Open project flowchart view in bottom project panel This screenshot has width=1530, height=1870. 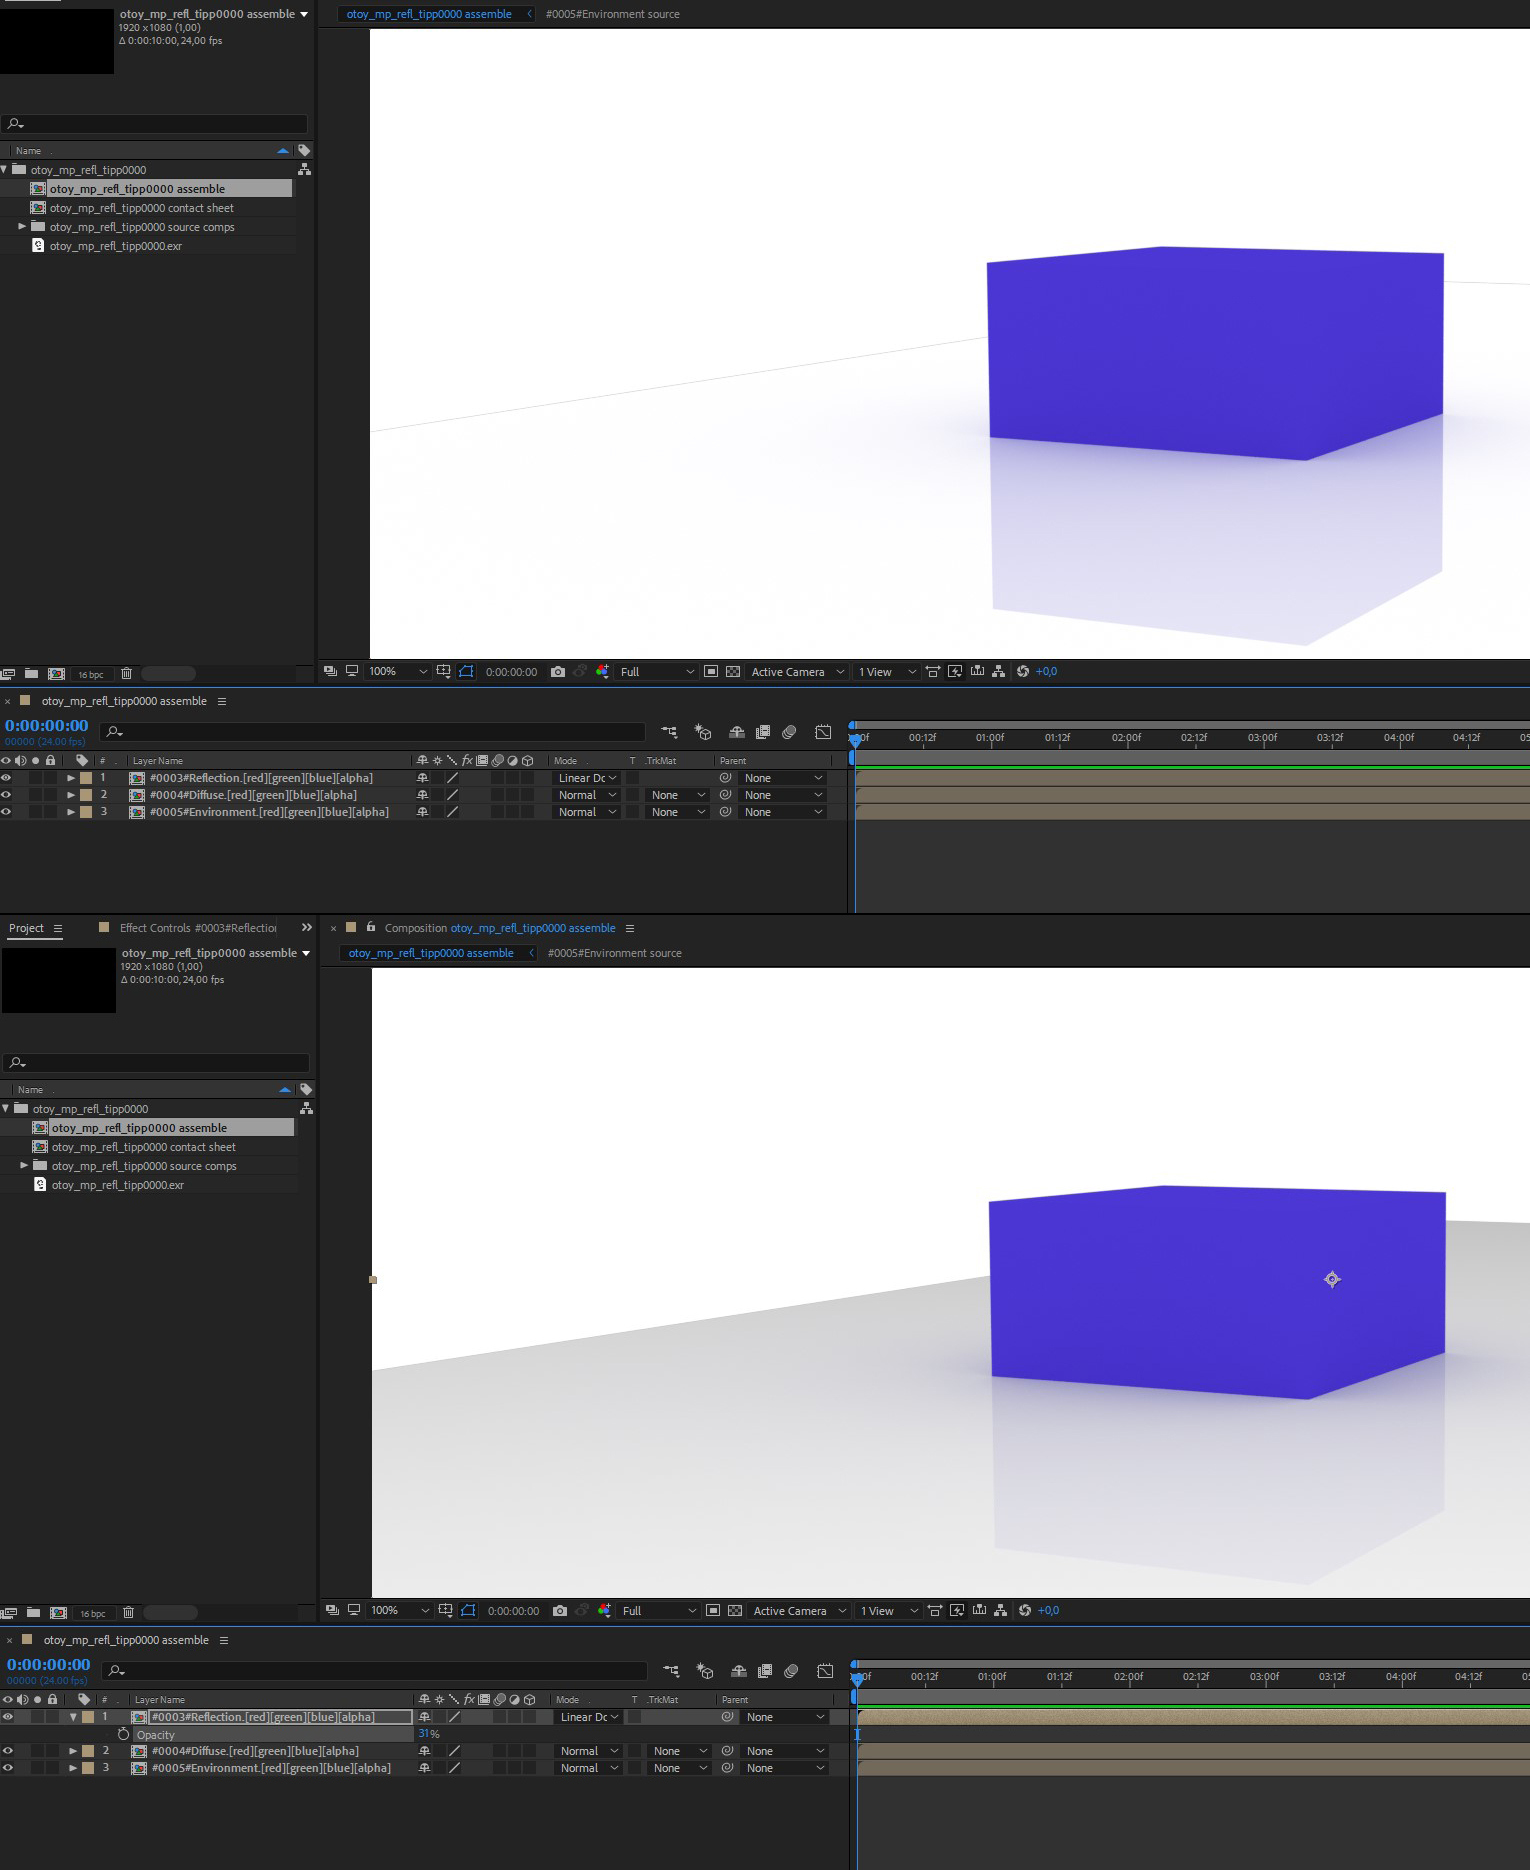(306, 1108)
